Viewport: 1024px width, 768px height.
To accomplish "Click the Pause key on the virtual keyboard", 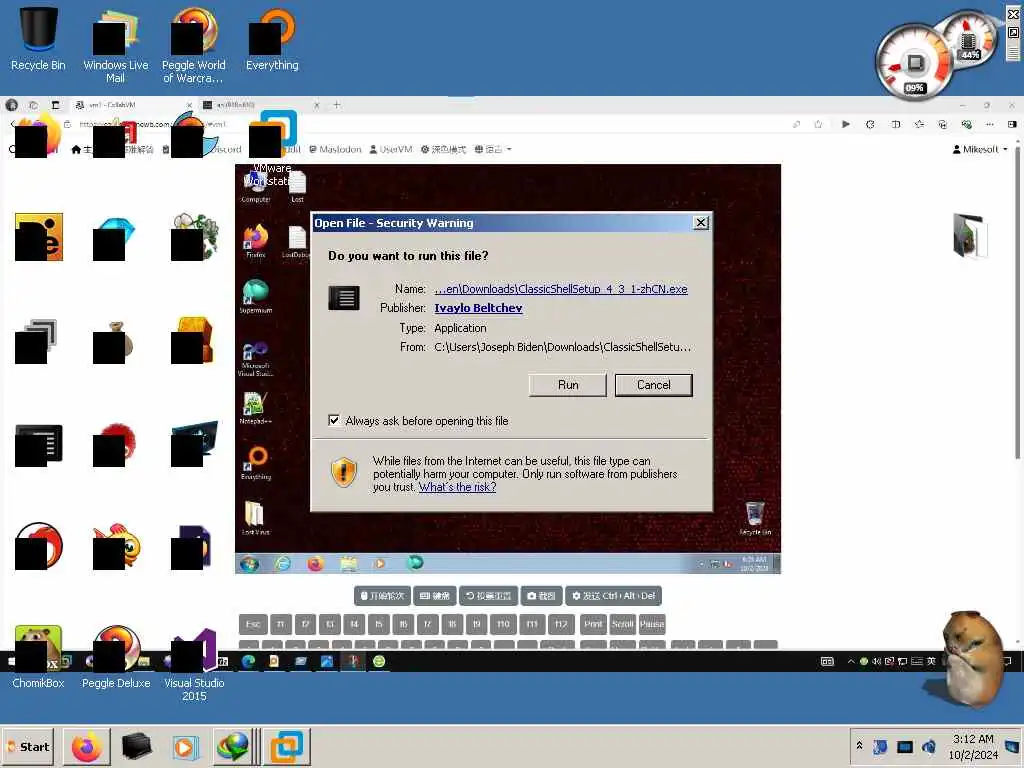I will coord(652,624).
